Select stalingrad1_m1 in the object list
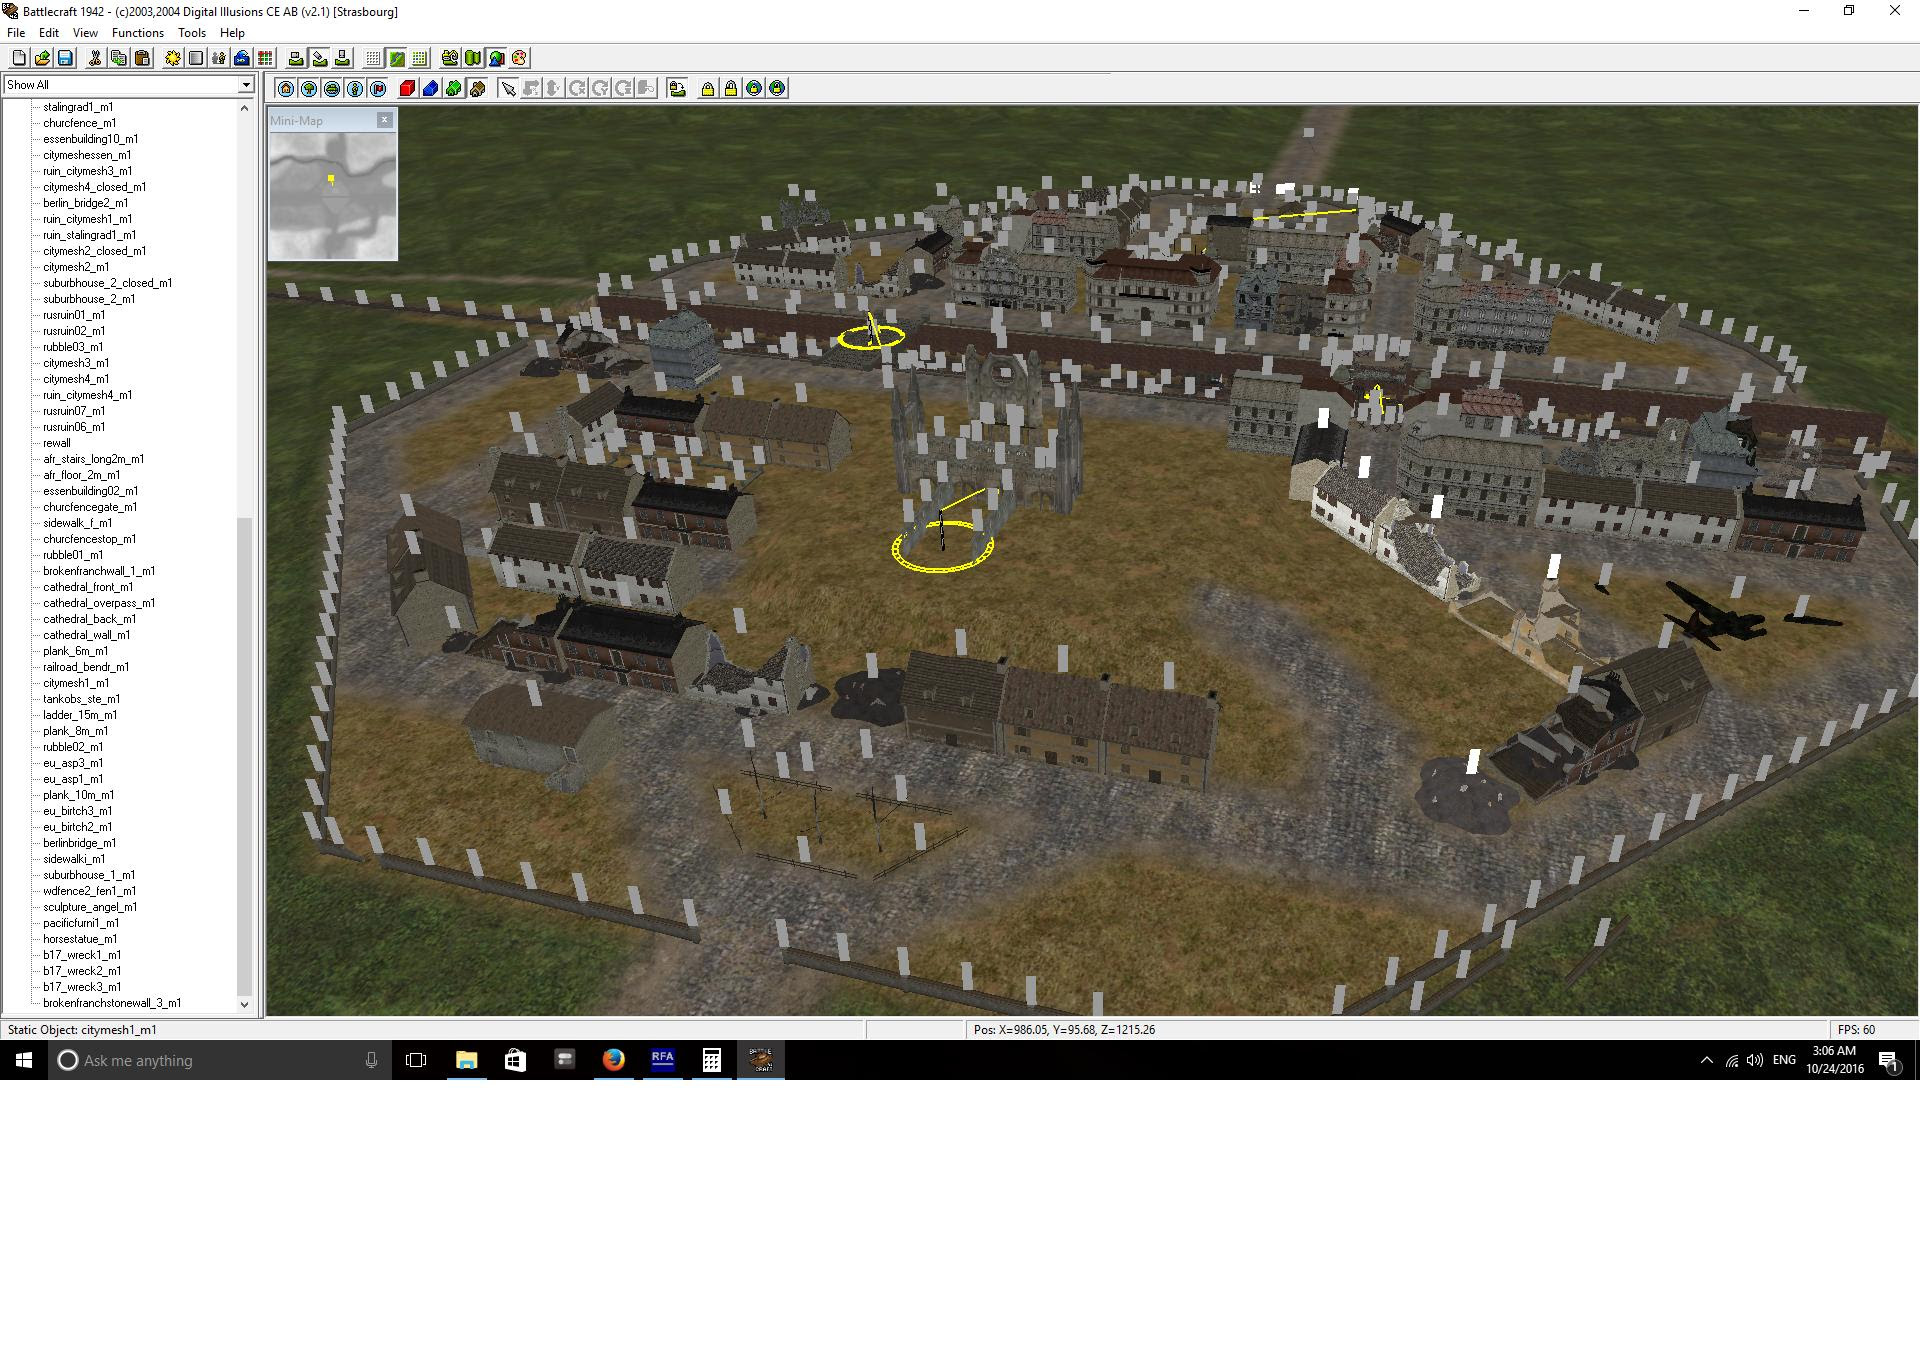1920x1365 pixels. pyautogui.click(x=78, y=107)
